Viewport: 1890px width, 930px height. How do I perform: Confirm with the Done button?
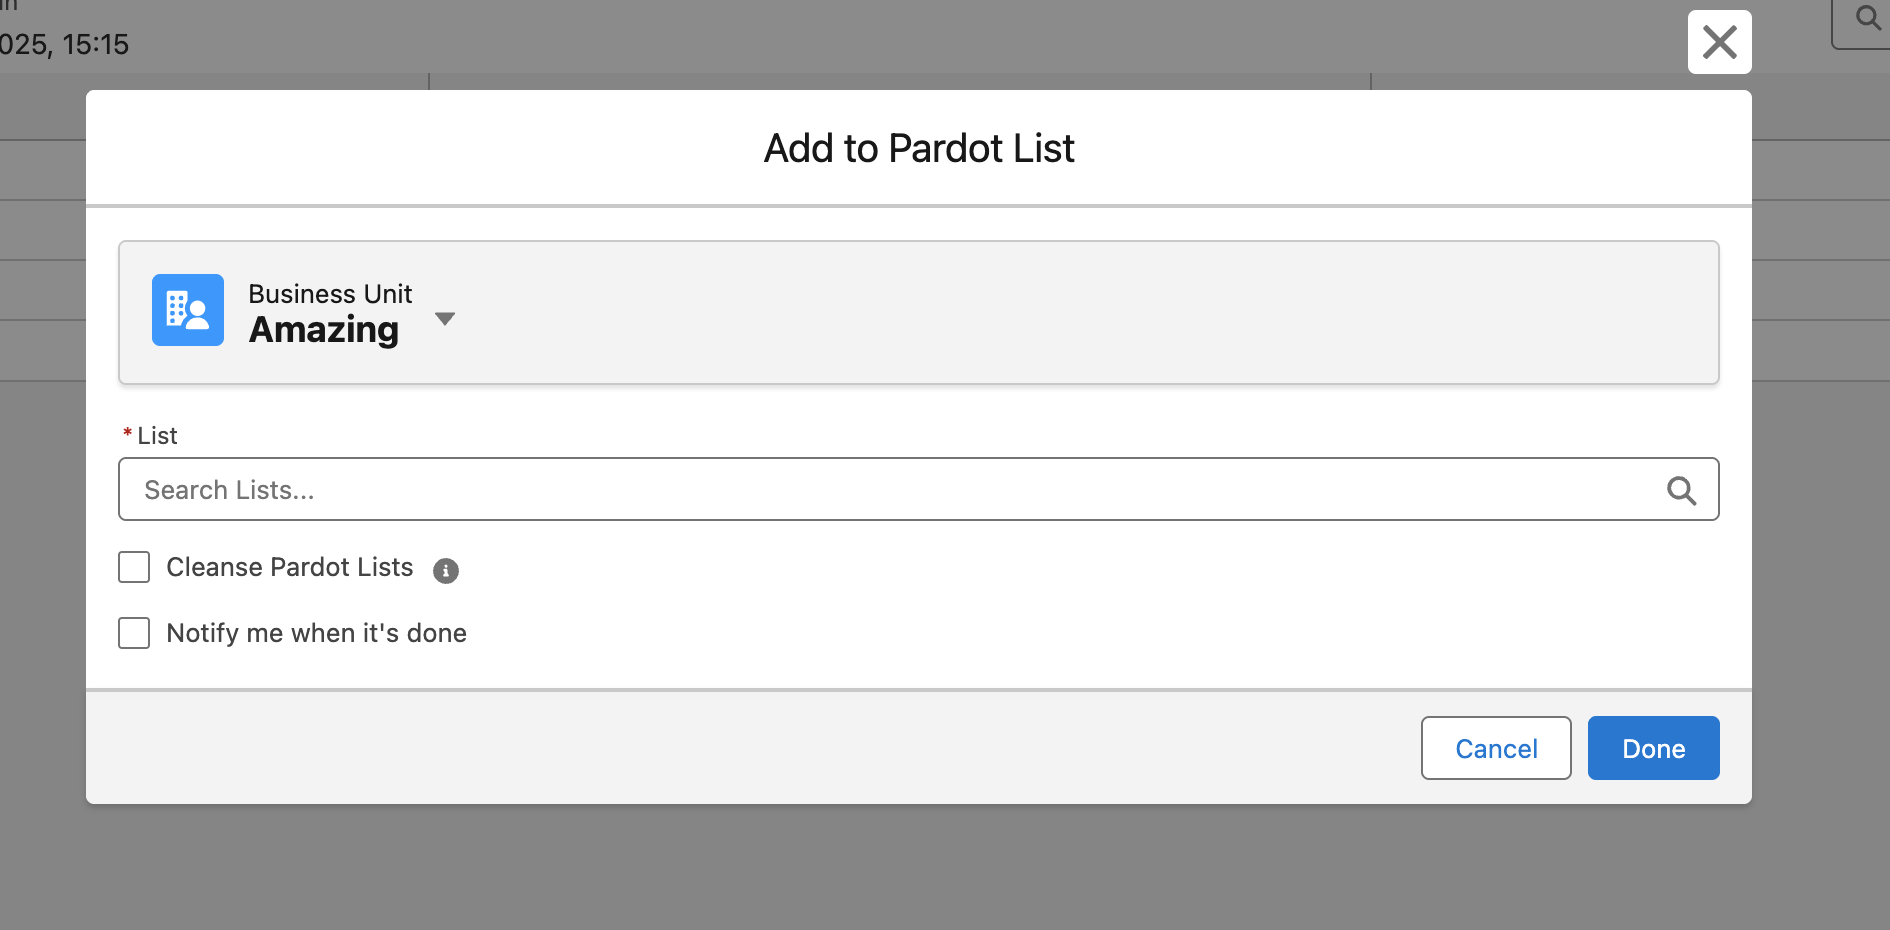[1653, 748]
